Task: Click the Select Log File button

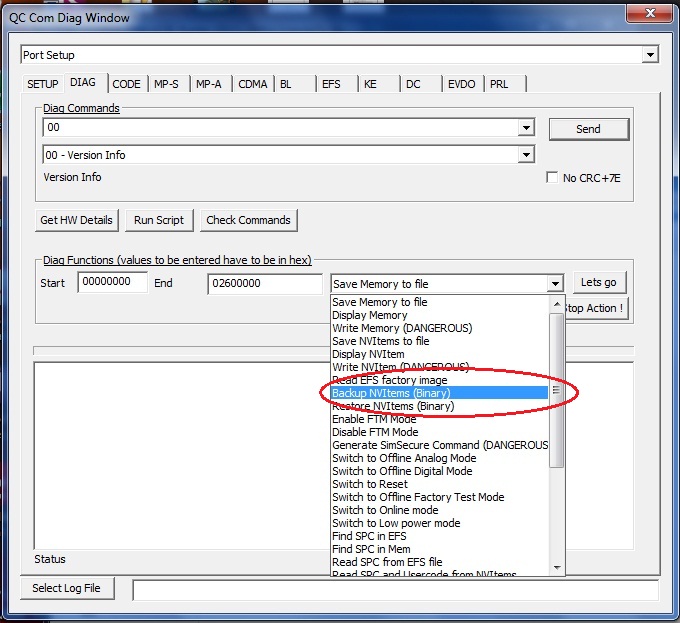Action: pos(67,588)
